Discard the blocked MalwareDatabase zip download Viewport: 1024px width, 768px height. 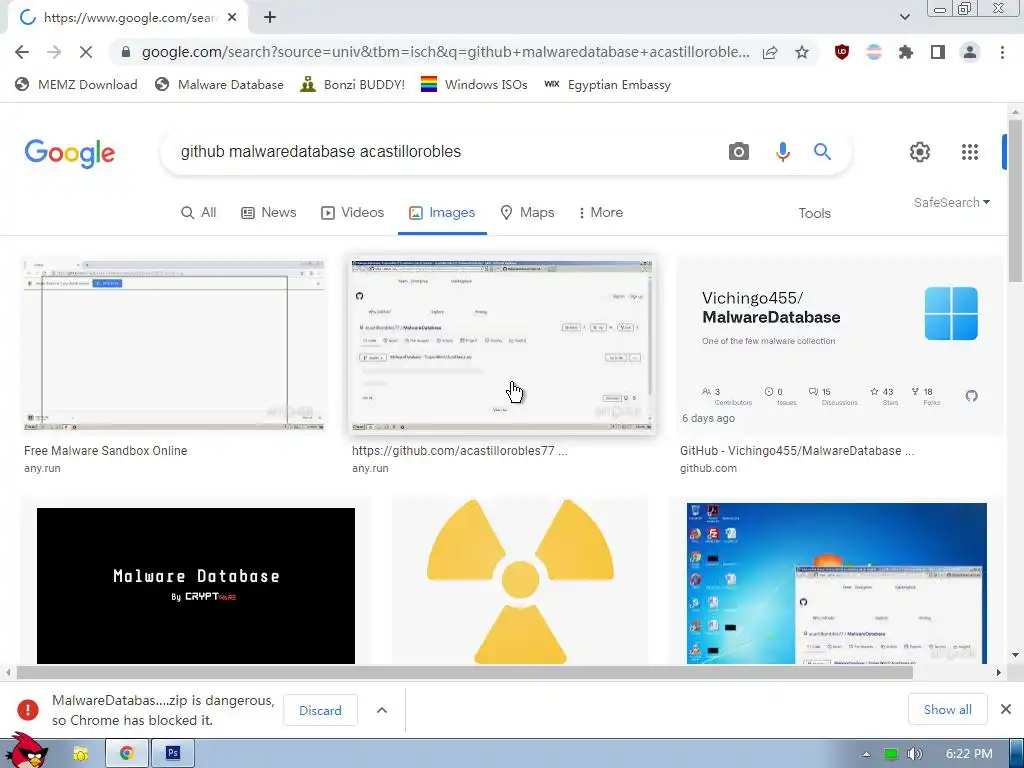tap(320, 711)
